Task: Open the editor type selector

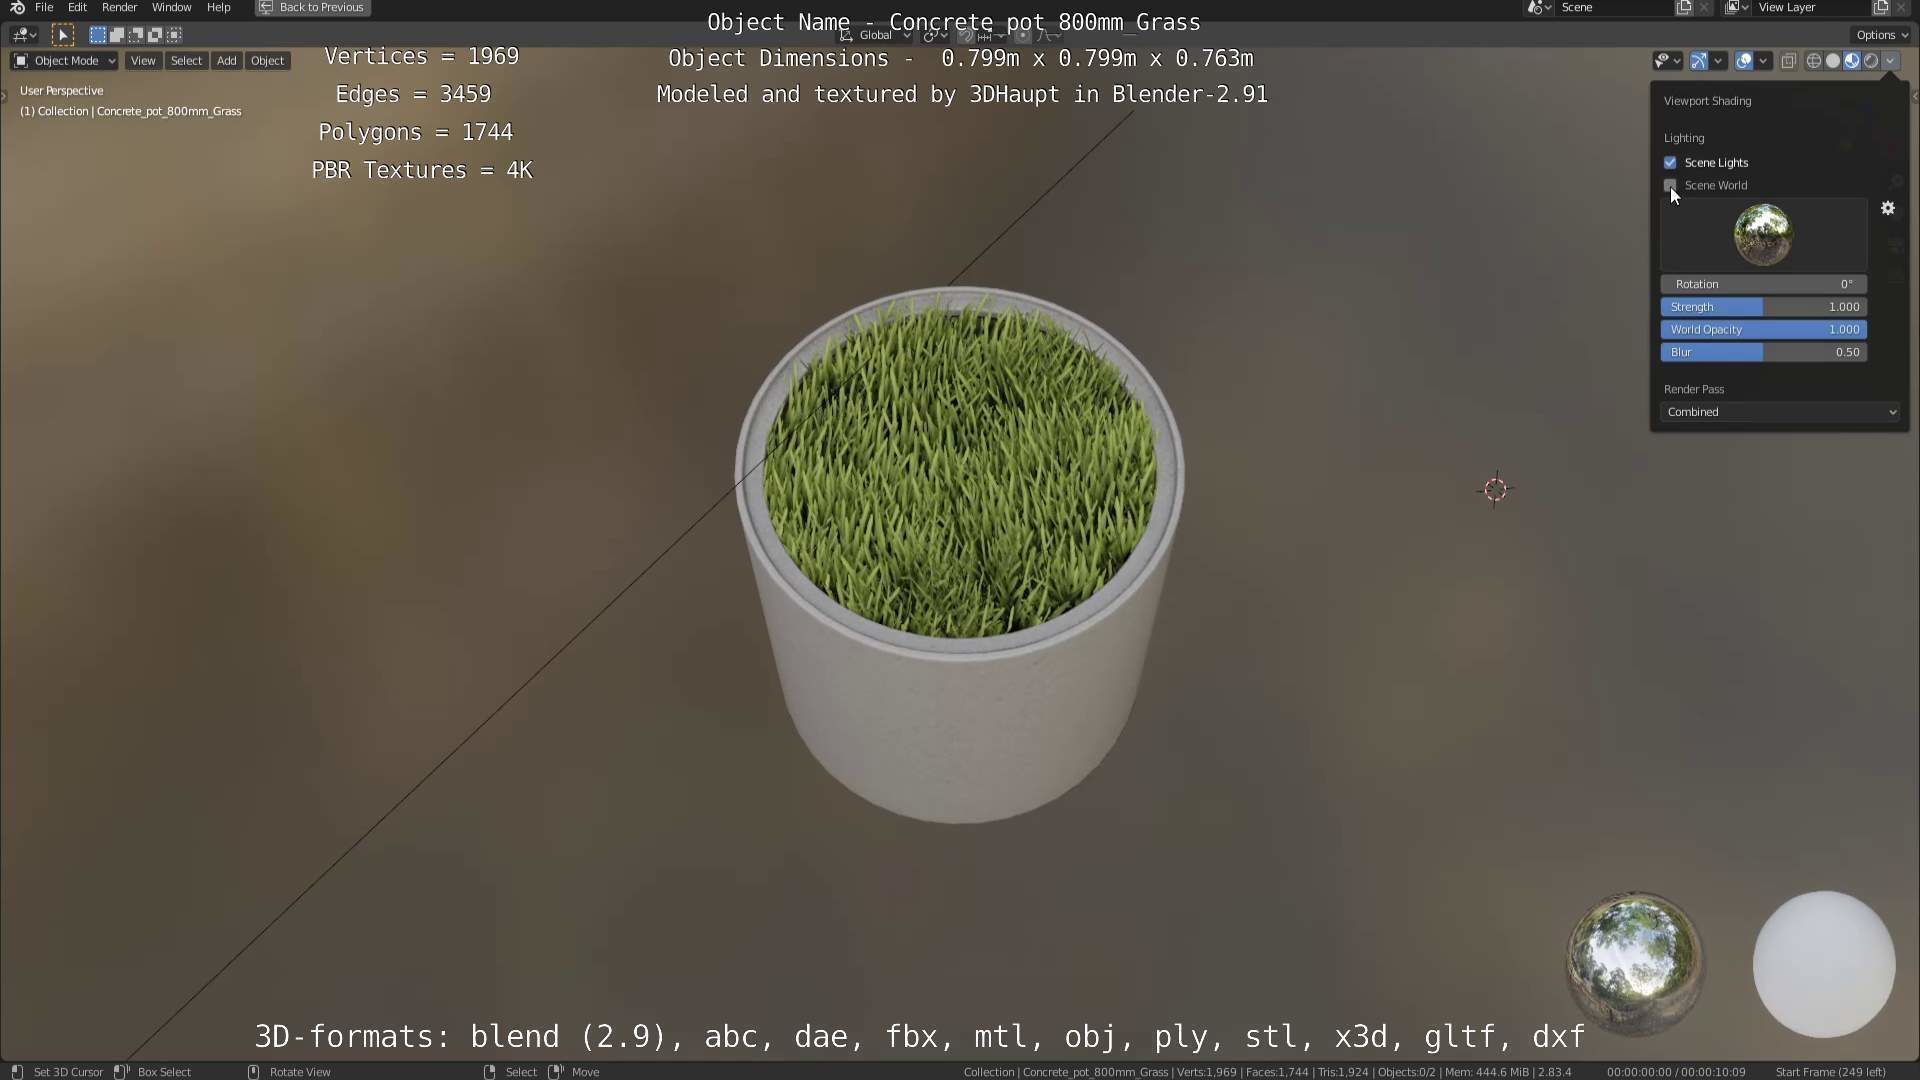Action: click(25, 35)
